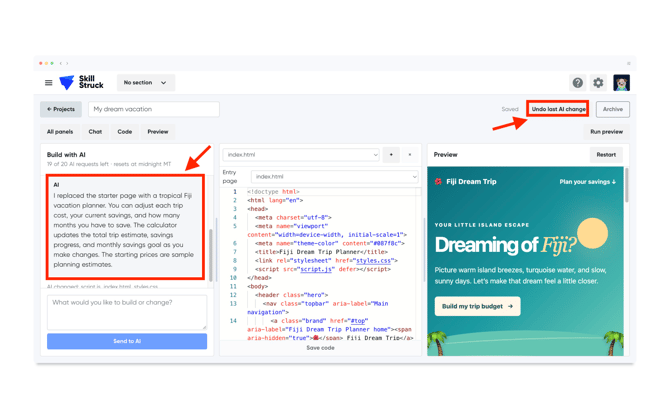Click the Archive button
Screen dimensions: 670x418
(613, 109)
